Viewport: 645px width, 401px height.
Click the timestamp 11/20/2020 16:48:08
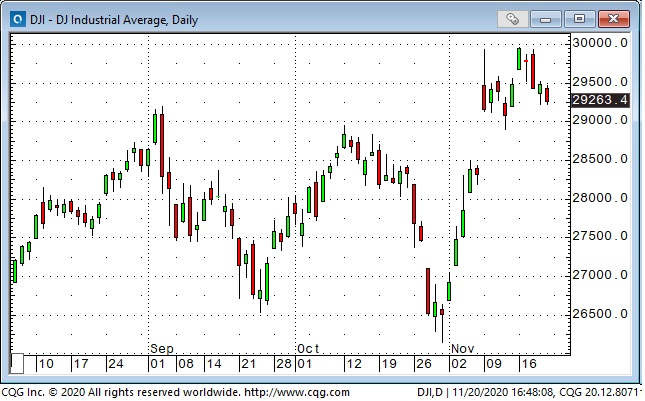(503, 392)
